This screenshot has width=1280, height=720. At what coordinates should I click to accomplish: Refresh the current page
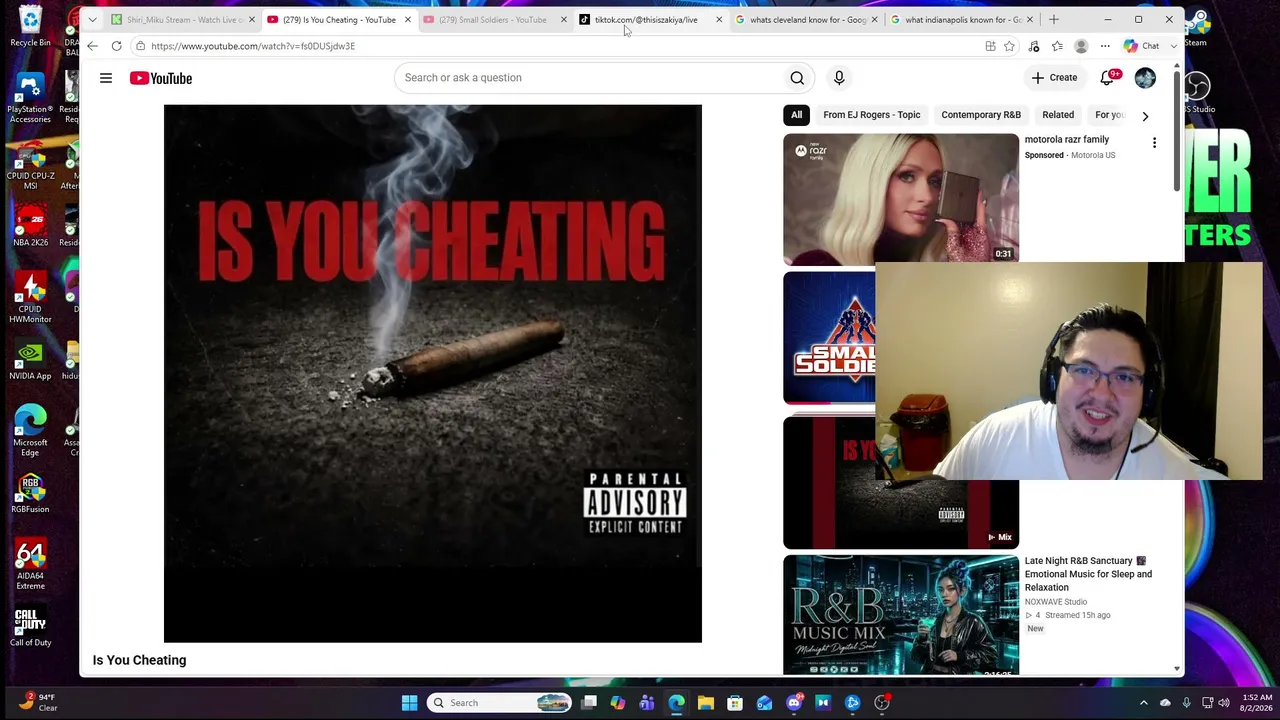tap(117, 46)
